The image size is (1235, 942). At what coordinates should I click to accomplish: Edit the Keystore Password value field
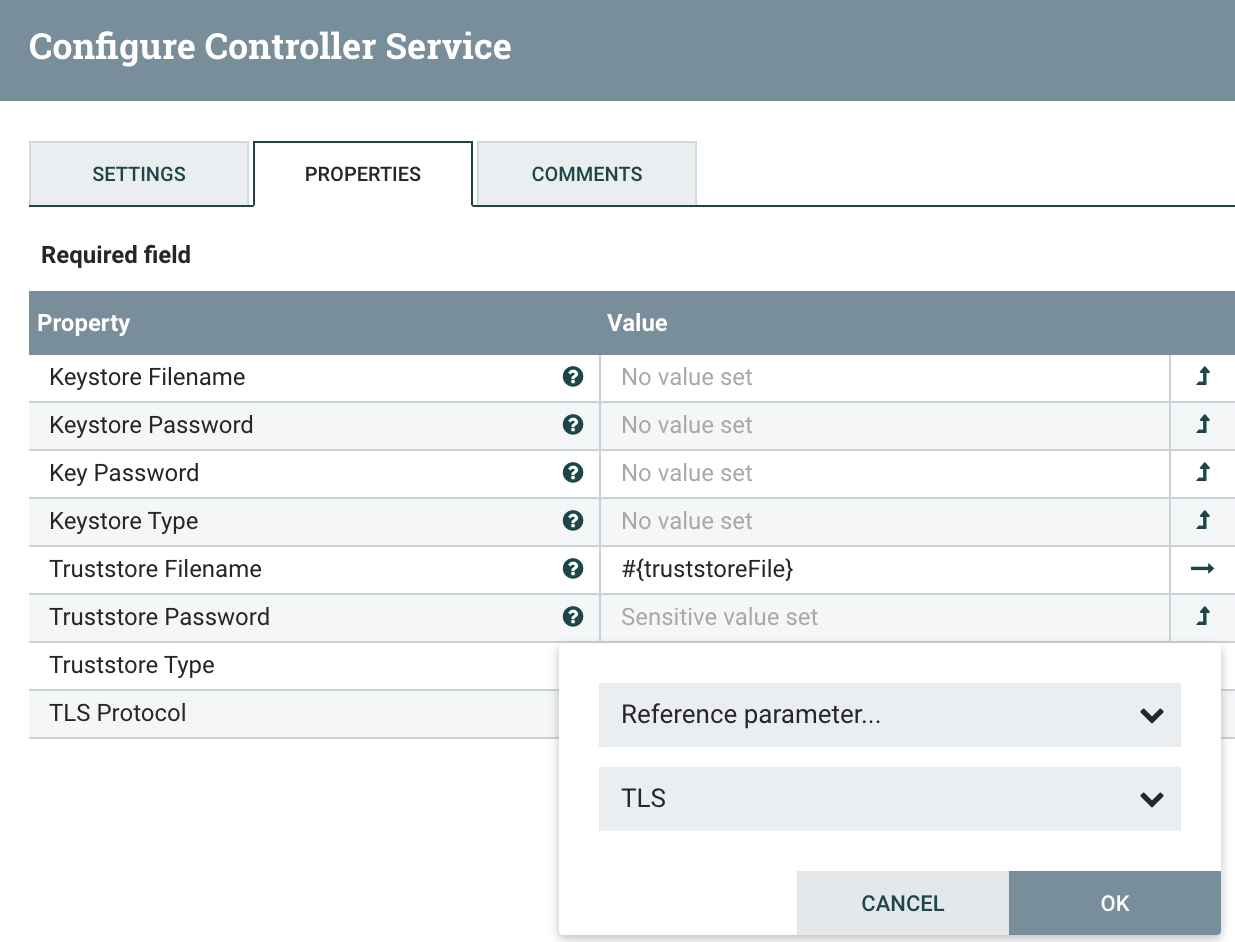(884, 425)
